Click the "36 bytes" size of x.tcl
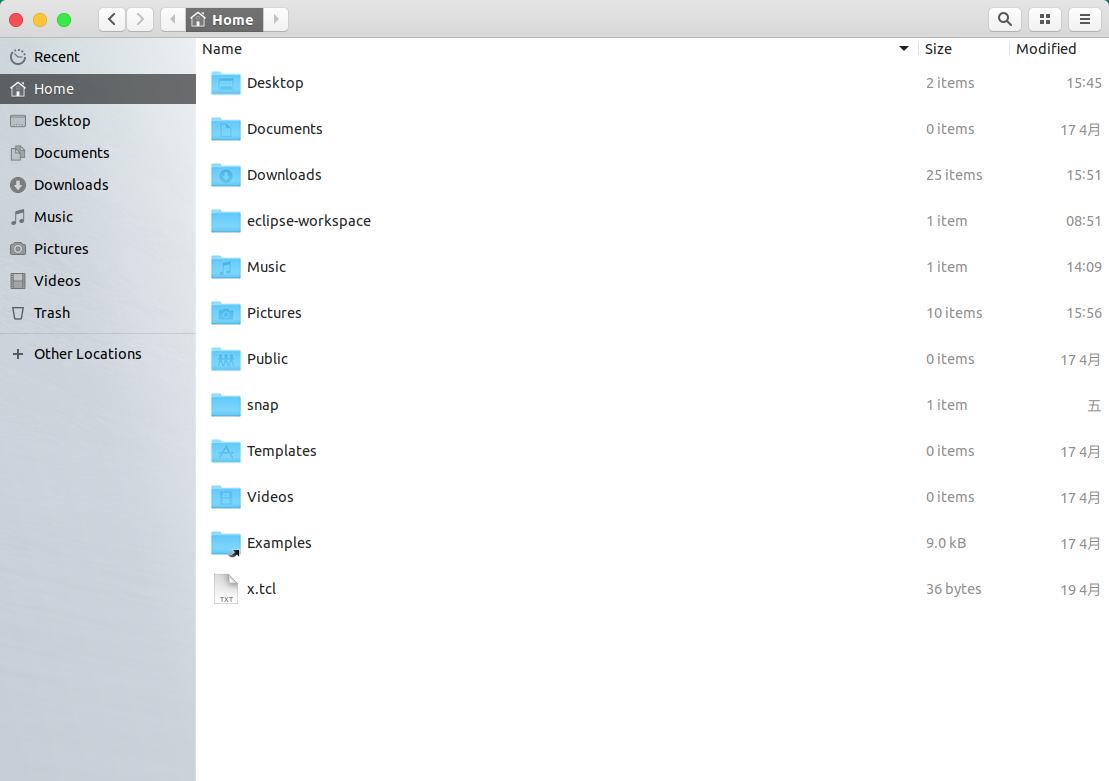The height and width of the screenshot is (781, 1109). (x=953, y=589)
